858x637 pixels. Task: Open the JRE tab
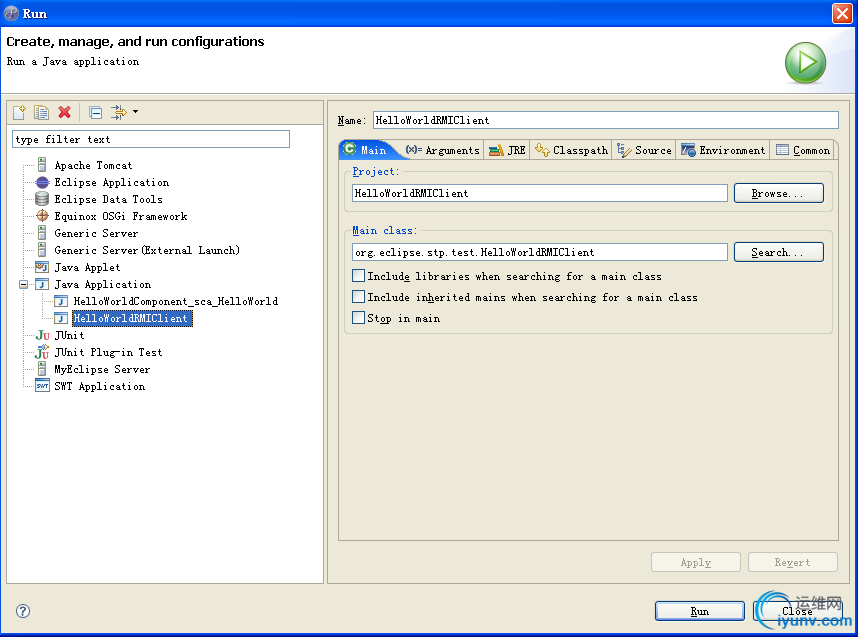pos(507,150)
